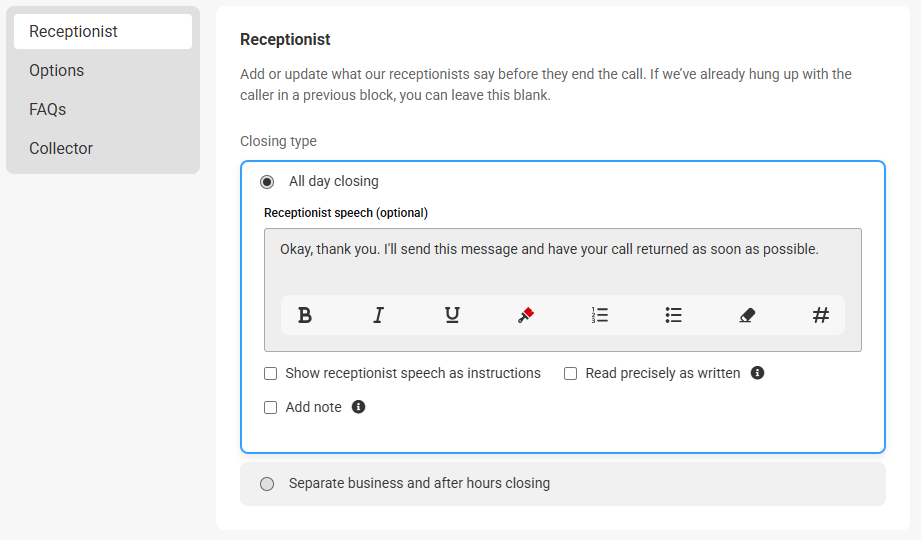The image size is (921, 540).
Task: Apply bold formatting to receptionist speech
Action: click(305, 316)
